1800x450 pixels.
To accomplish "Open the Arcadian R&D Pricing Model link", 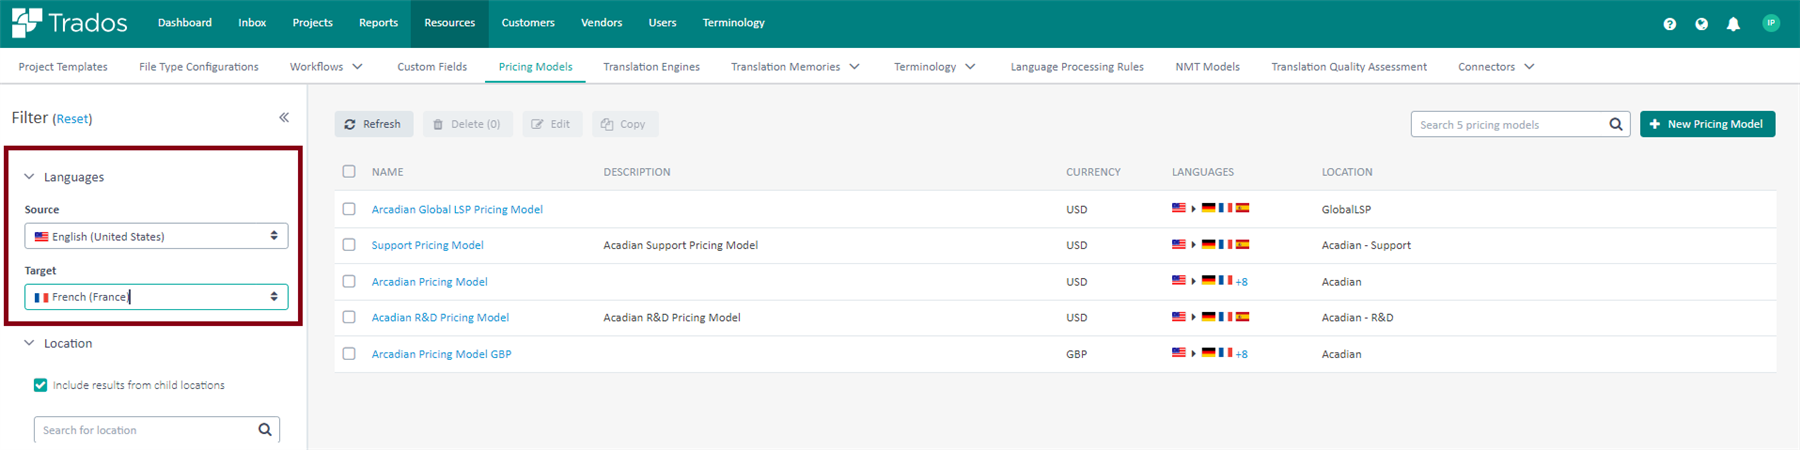I will coord(440,317).
